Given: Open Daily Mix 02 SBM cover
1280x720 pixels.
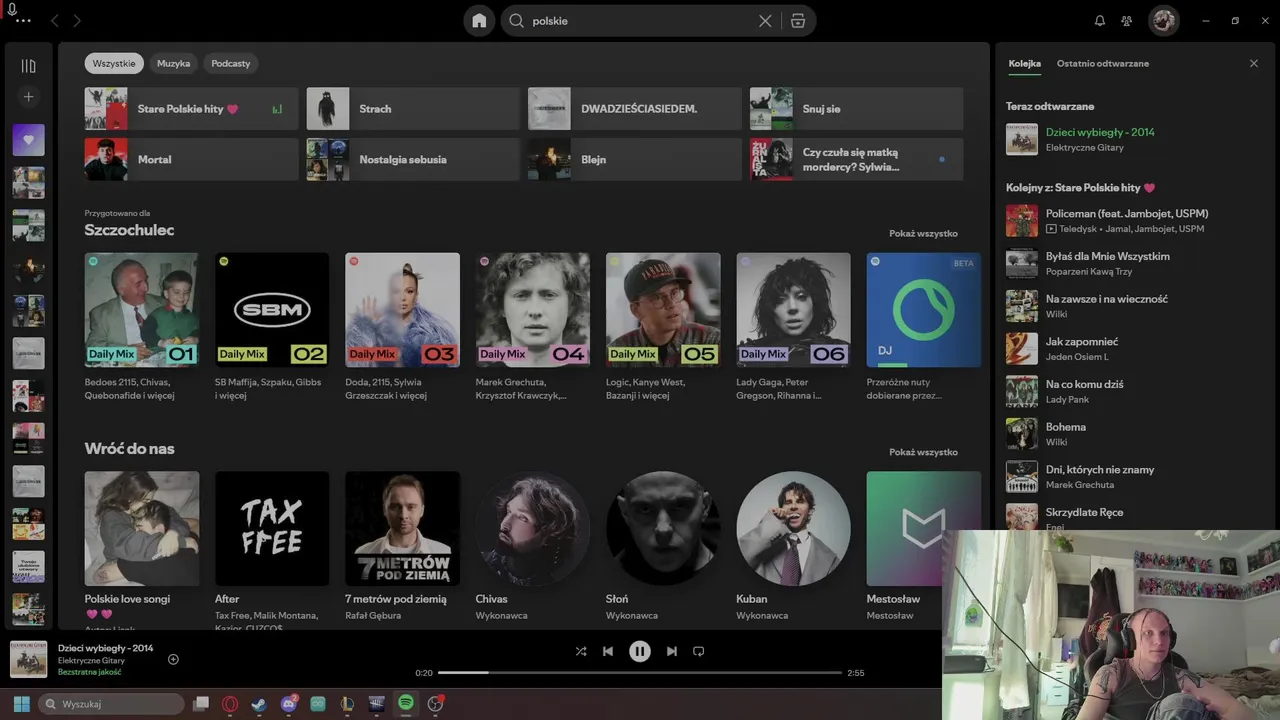Looking at the screenshot, I should click(x=272, y=310).
